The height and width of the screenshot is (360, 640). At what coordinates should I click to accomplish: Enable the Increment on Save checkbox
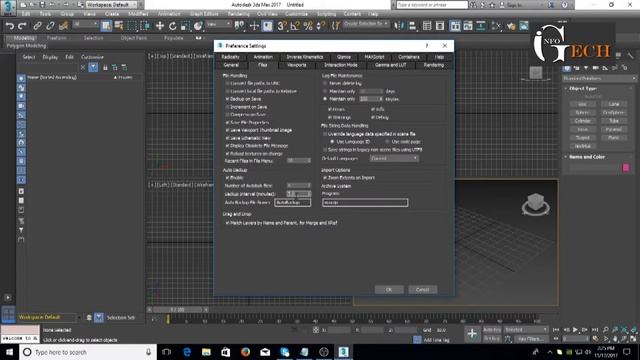227,107
